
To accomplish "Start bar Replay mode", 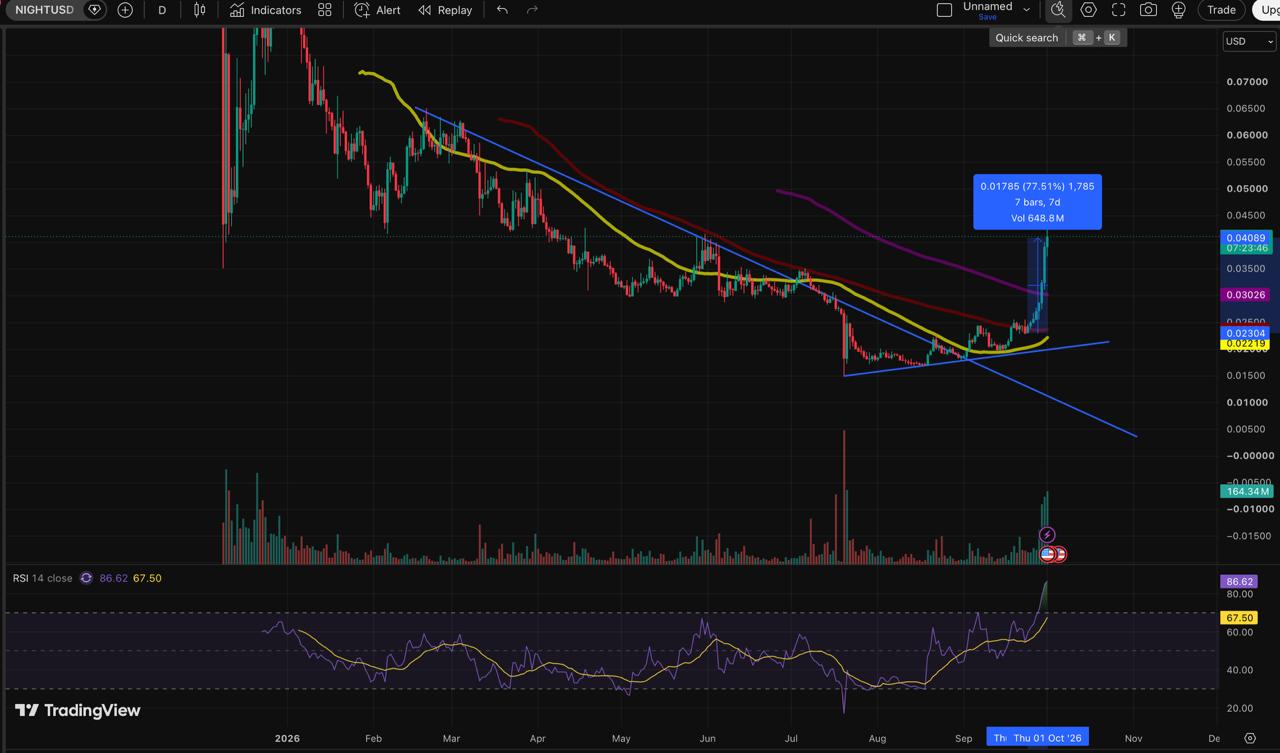I will (445, 10).
